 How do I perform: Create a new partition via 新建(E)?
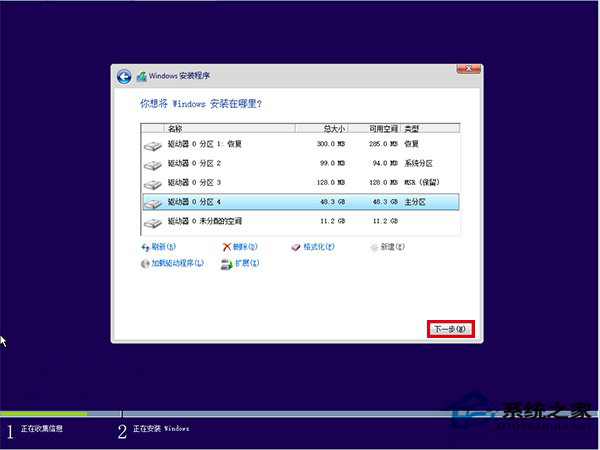[x=393, y=247]
